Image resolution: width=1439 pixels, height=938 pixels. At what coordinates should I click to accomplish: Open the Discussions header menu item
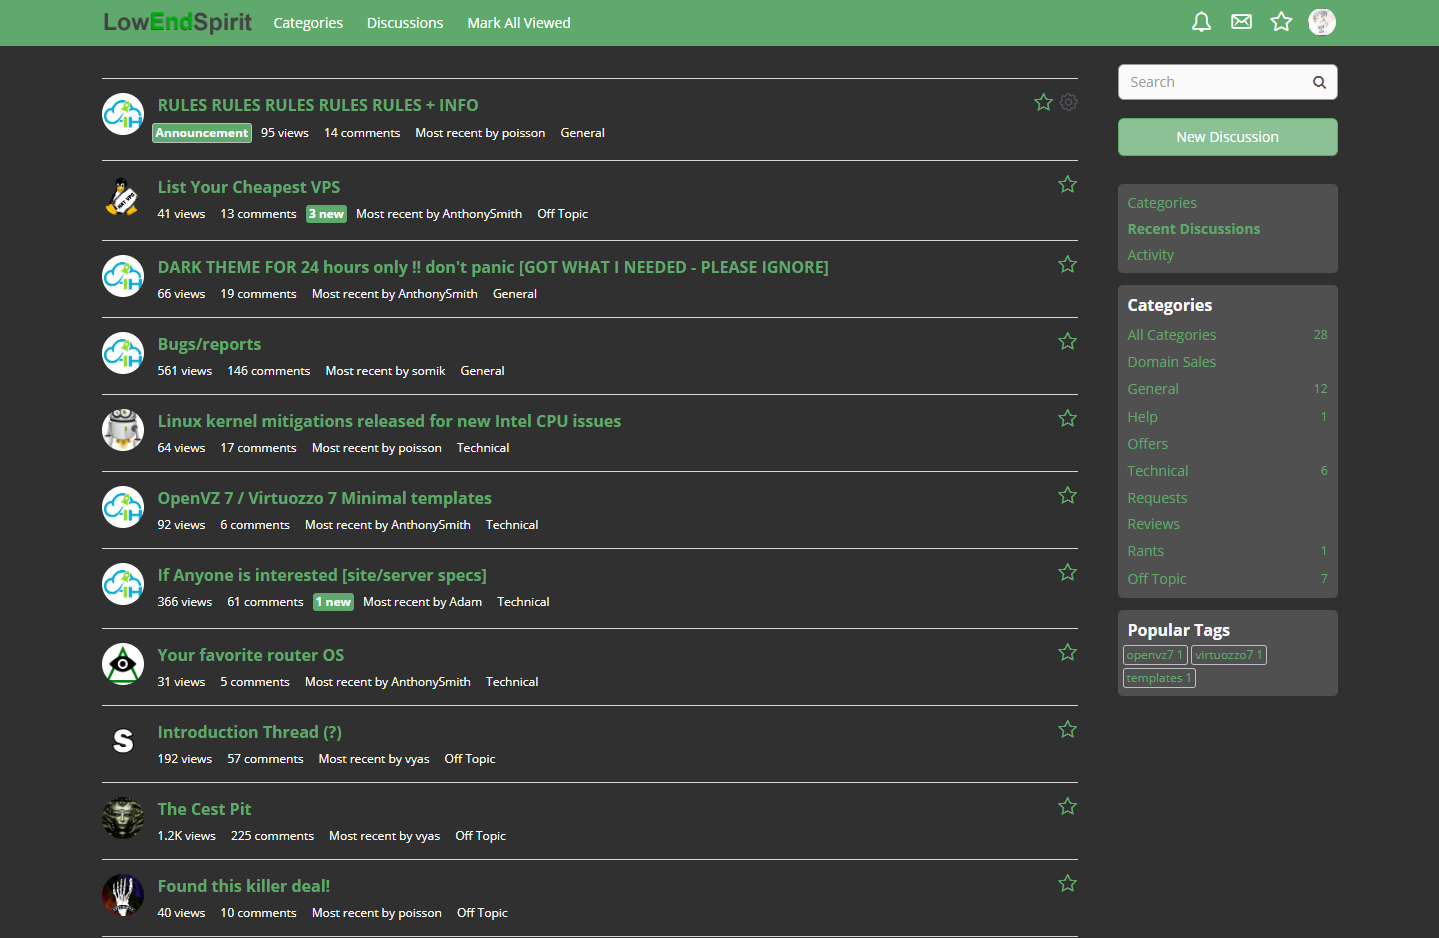tap(405, 23)
